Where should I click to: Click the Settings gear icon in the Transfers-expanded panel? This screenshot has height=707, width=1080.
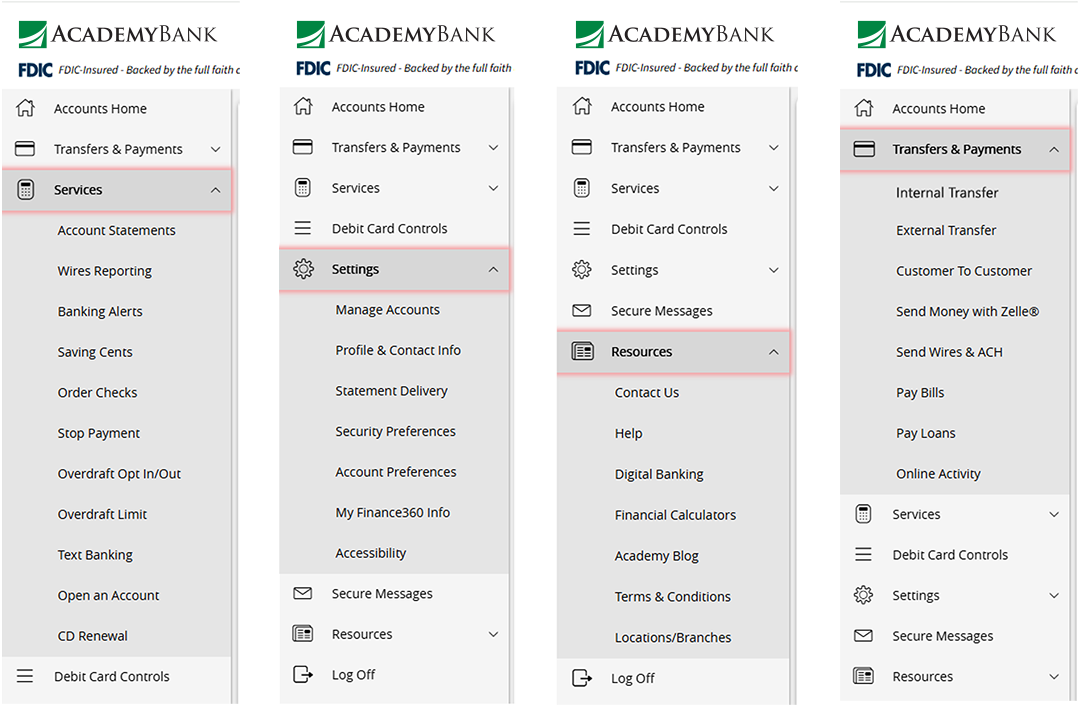pyautogui.click(x=863, y=595)
